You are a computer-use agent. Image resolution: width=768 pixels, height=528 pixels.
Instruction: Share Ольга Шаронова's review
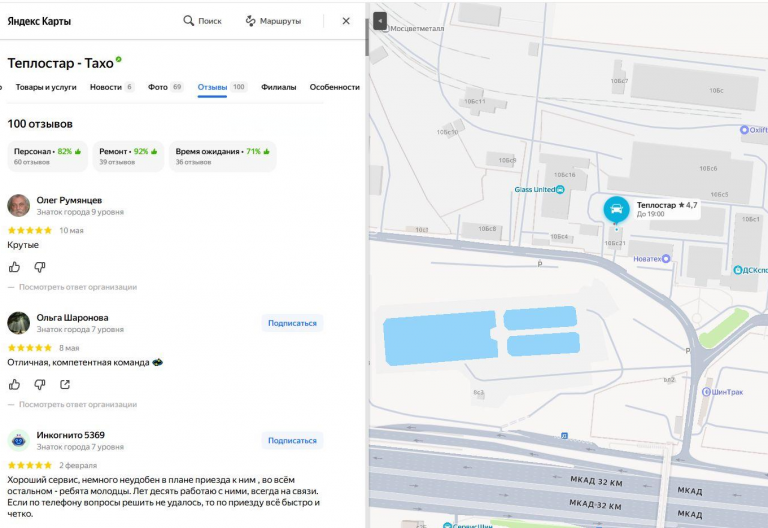pos(65,384)
